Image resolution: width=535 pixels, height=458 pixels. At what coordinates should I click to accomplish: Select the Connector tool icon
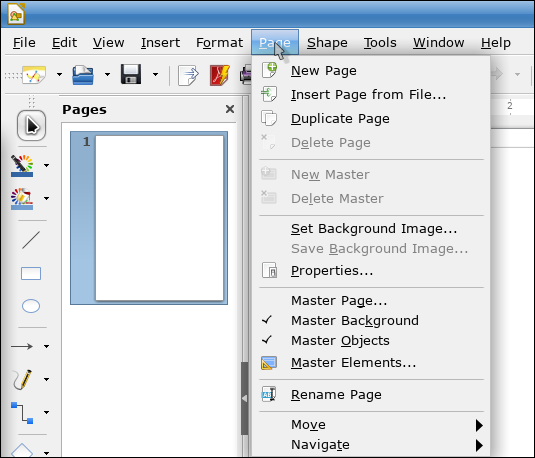click(22, 413)
